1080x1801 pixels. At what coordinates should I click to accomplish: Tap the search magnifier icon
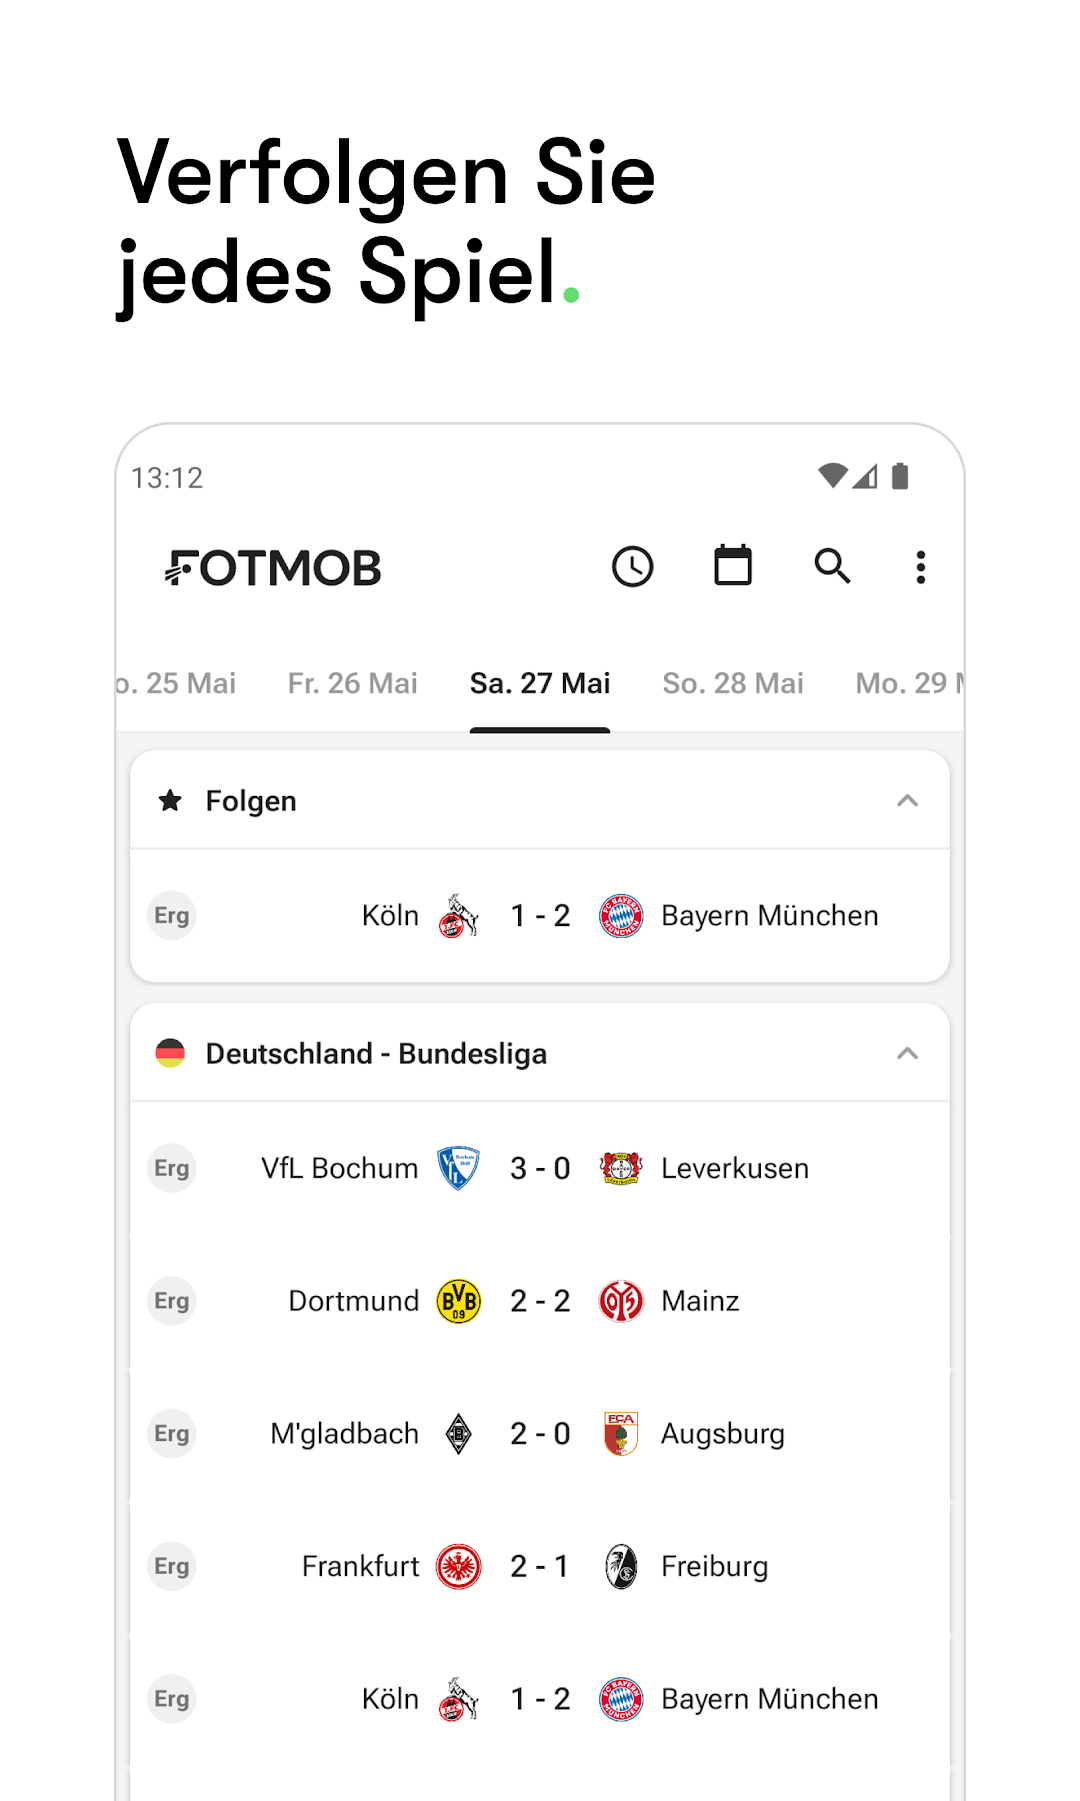[832, 566]
